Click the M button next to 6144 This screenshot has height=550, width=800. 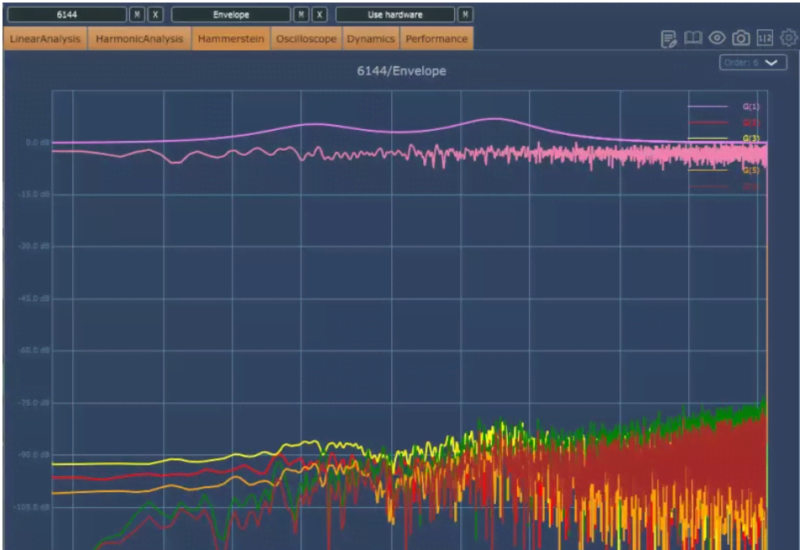point(138,15)
